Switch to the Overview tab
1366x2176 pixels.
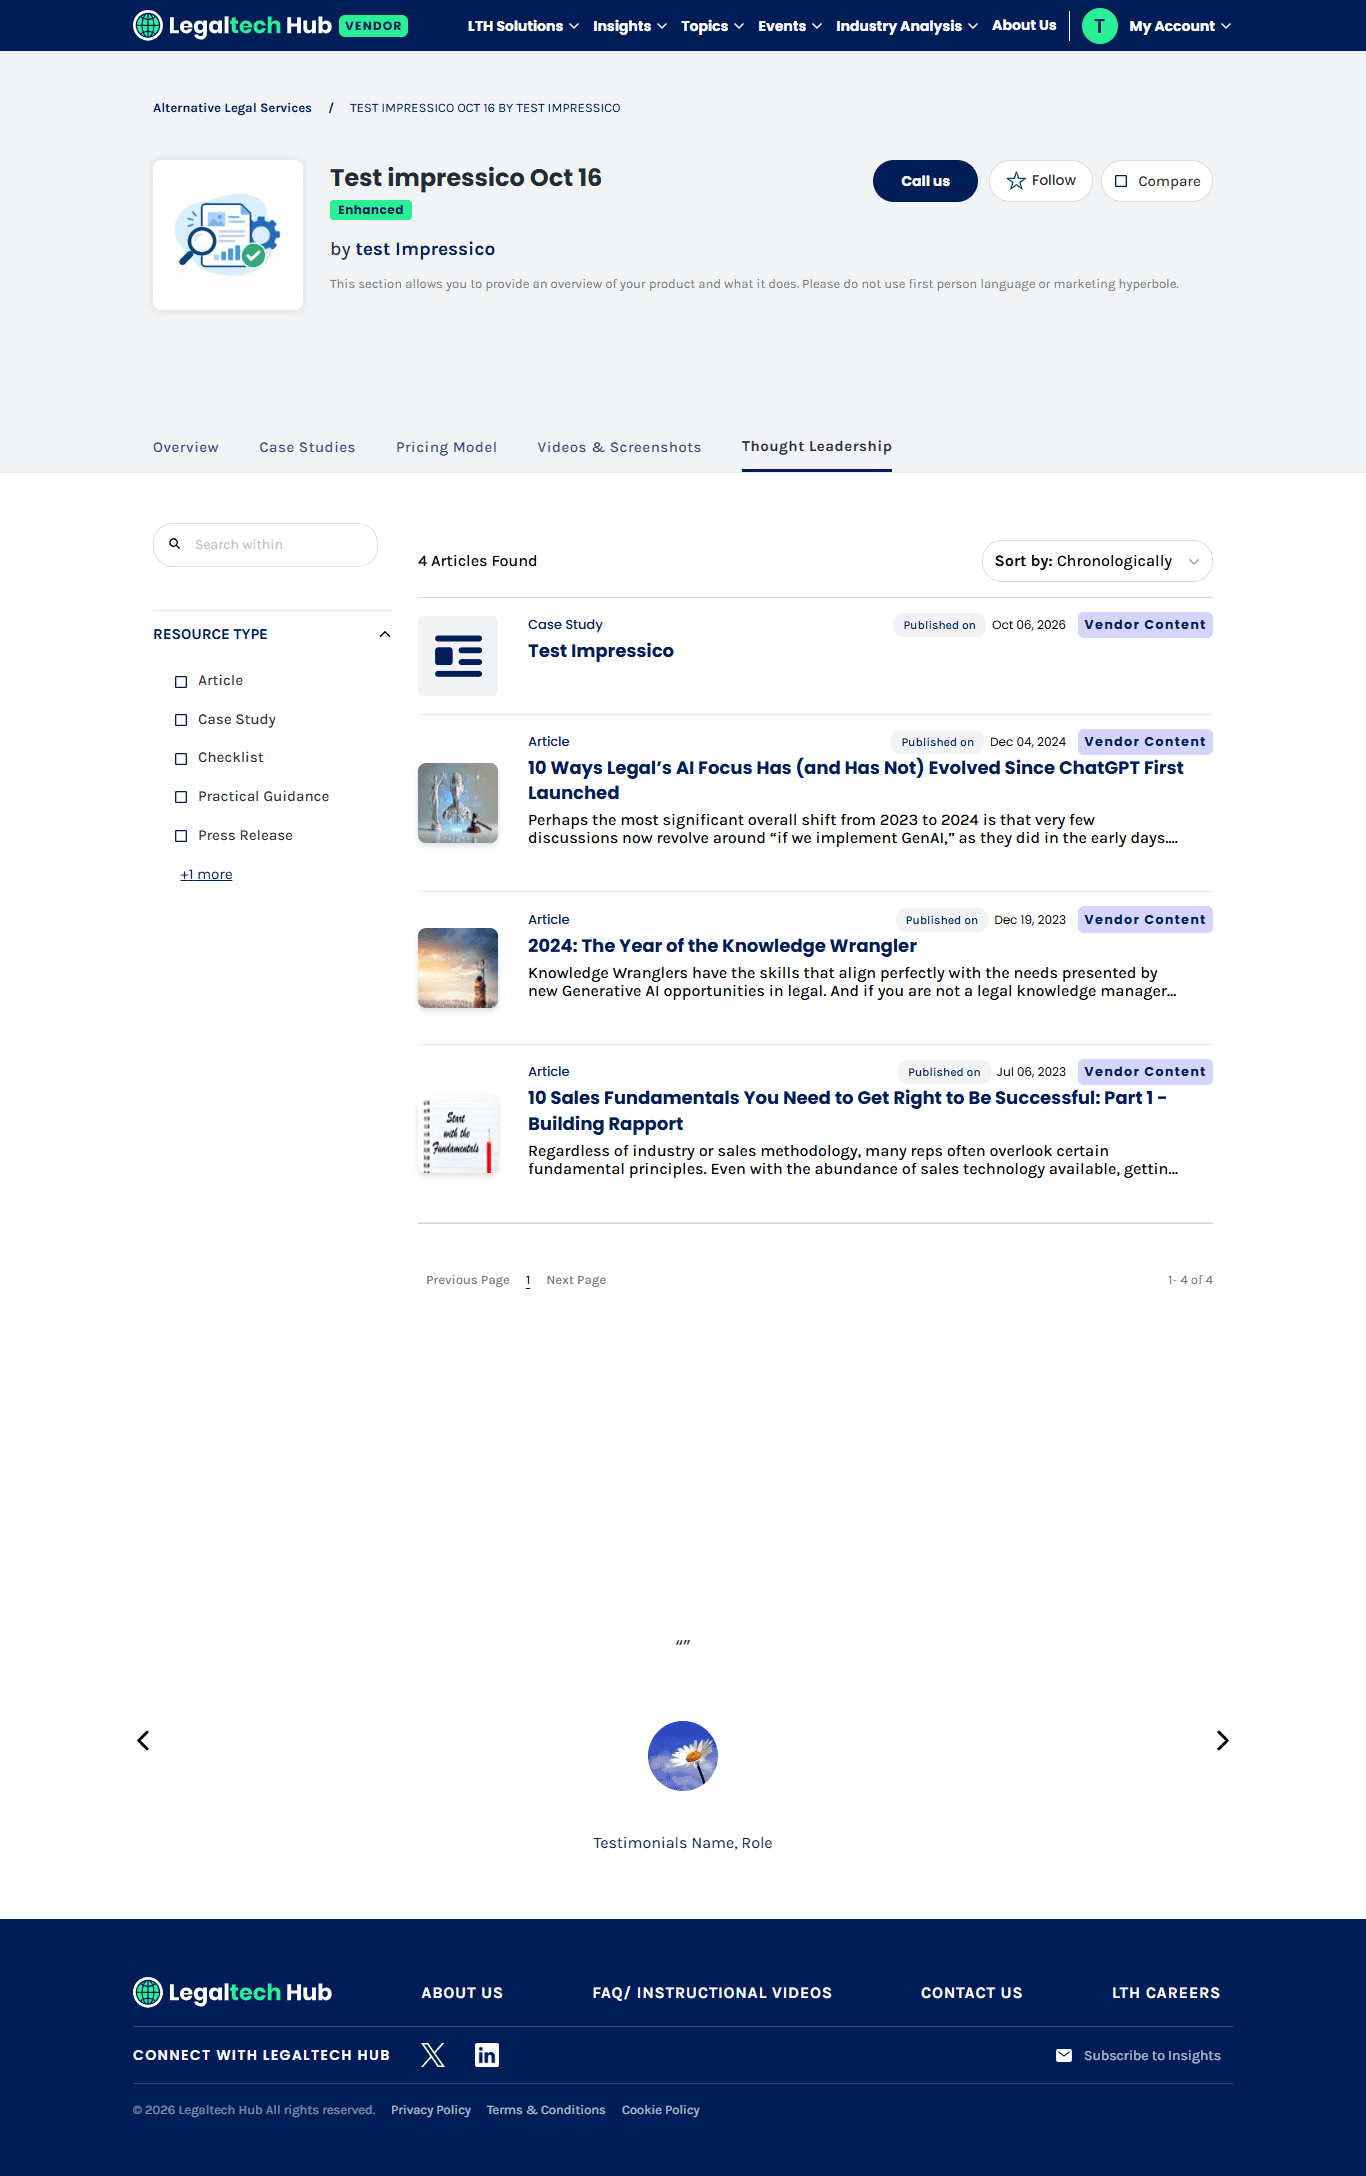[186, 447]
